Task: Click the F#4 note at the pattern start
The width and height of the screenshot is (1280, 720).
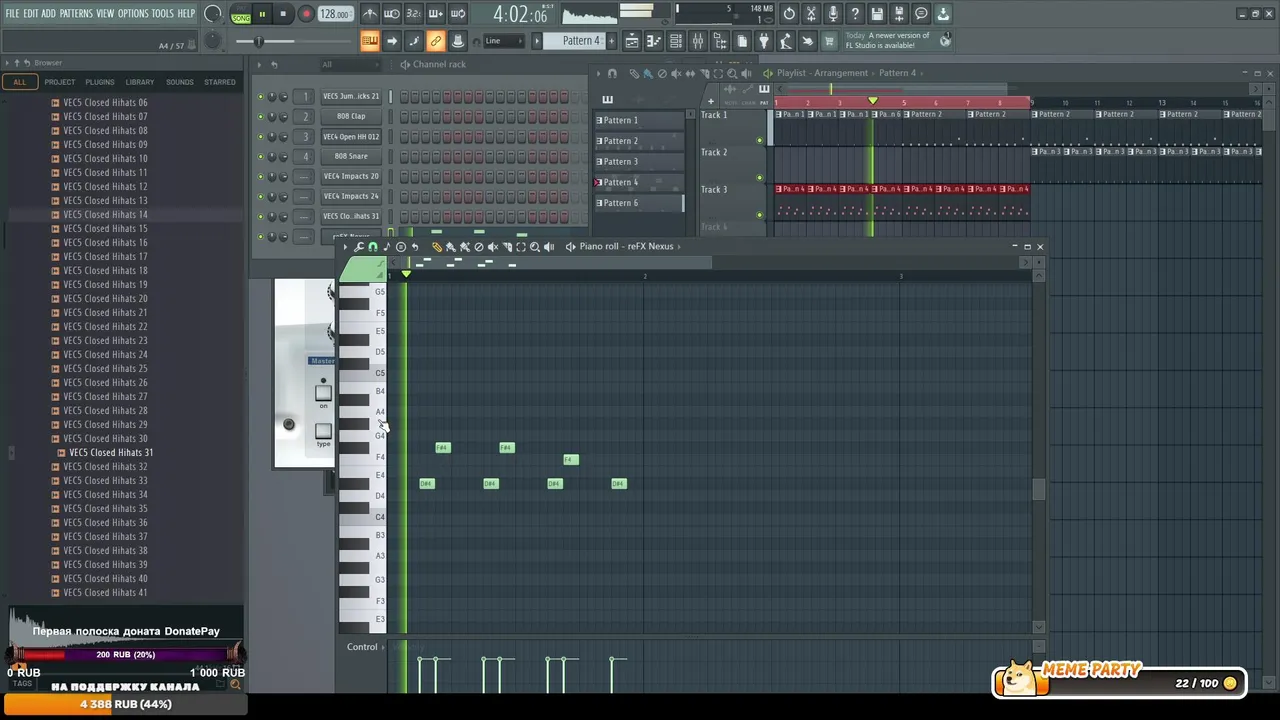Action: (443, 448)
